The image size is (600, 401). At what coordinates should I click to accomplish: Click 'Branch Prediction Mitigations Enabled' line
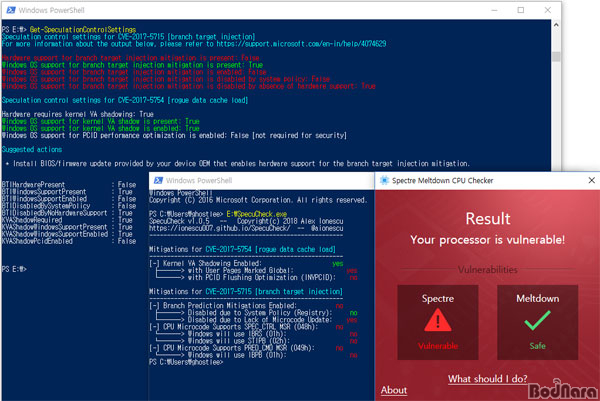coord(246,306)
